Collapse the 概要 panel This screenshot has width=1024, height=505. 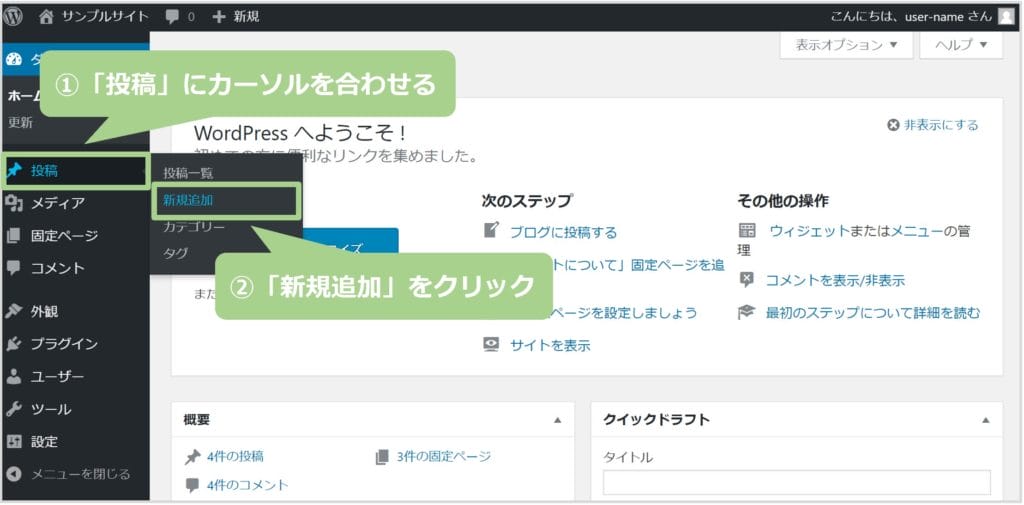click(x=558, y=420)
